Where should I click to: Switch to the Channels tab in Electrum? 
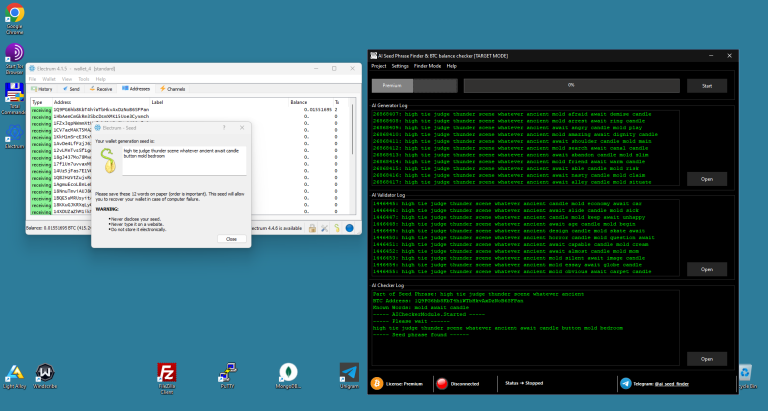pyautogui.click(x=172, y=89)
